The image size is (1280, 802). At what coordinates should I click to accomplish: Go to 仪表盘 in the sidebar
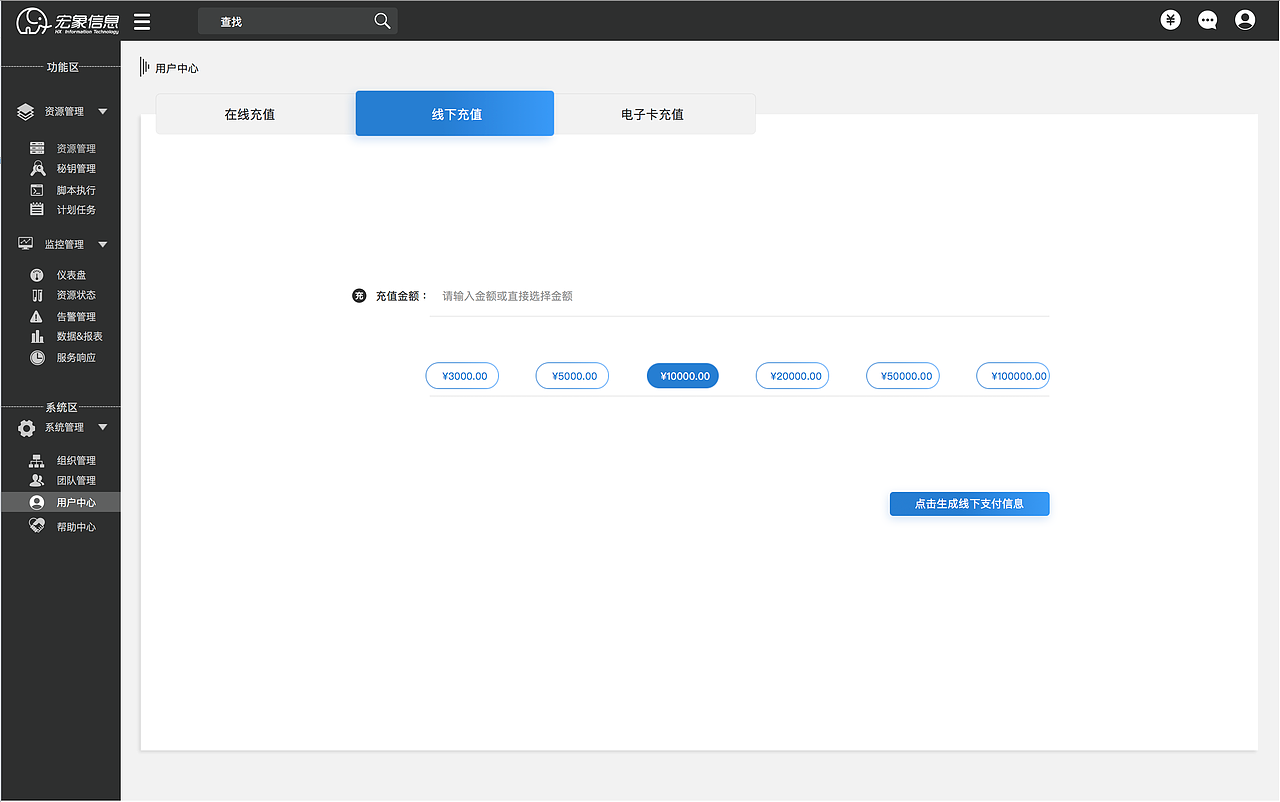coord(71,275)
